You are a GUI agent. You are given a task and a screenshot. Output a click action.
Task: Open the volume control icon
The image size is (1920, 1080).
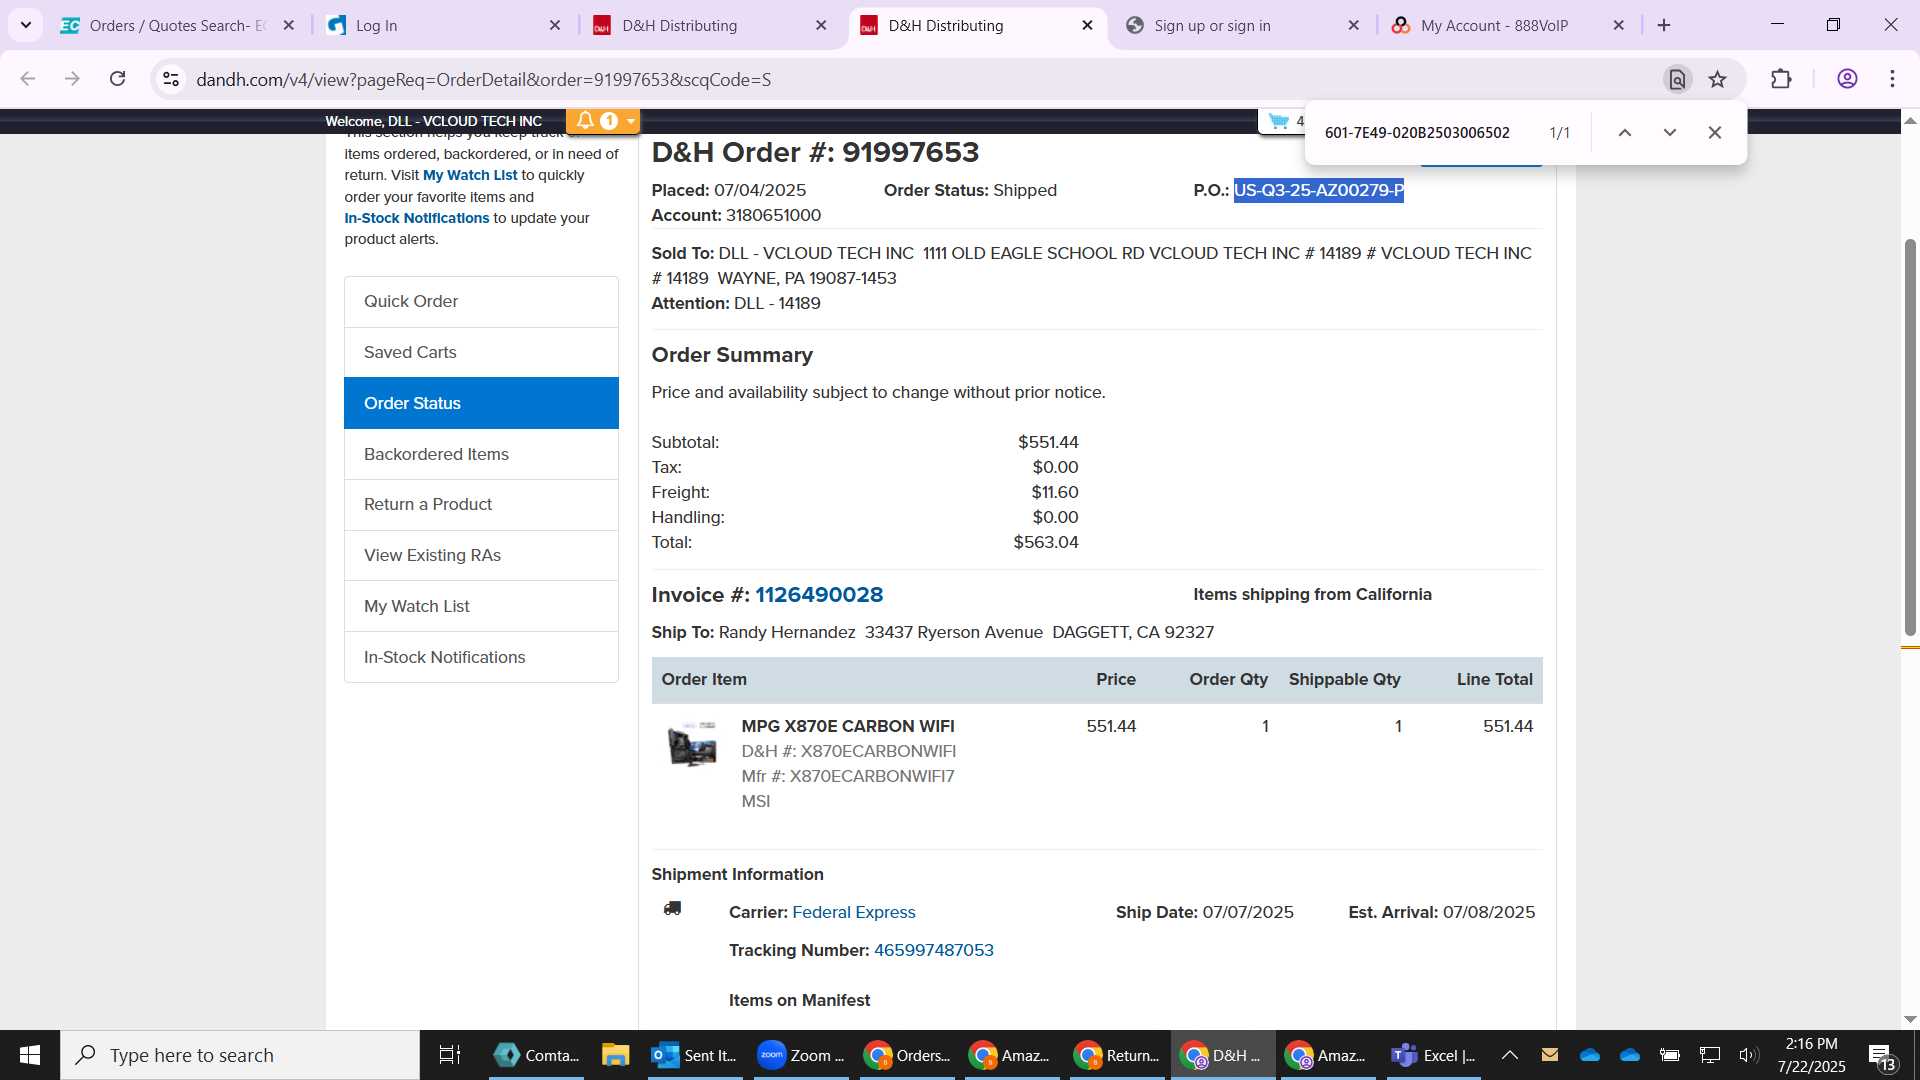click(1748, 1055)
